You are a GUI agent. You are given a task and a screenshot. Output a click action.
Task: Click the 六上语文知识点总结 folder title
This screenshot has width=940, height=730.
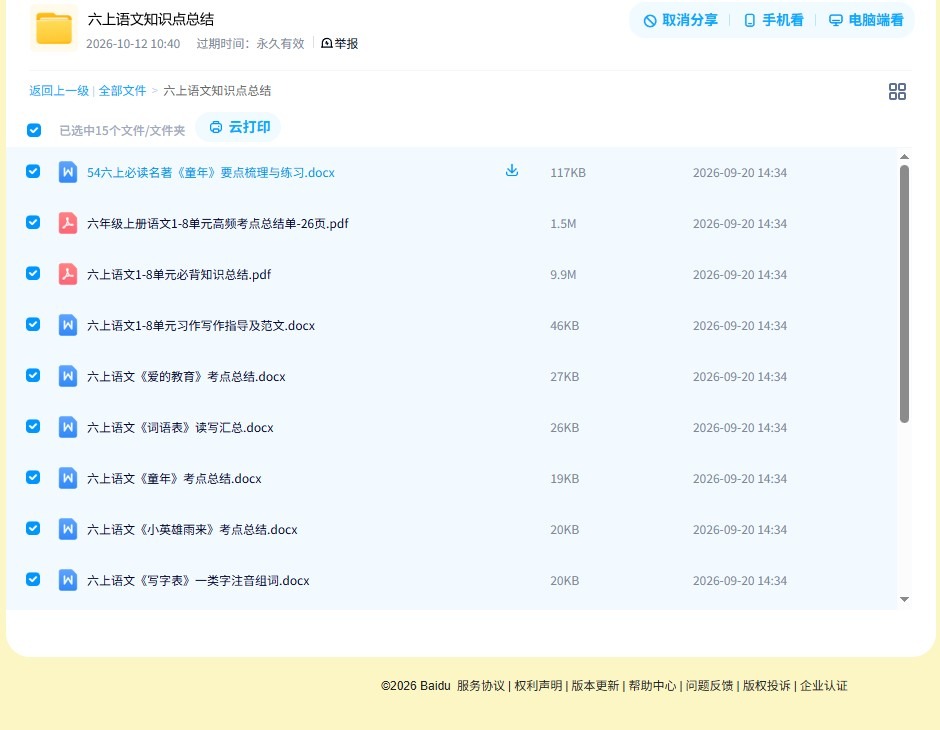click(150, 19)
